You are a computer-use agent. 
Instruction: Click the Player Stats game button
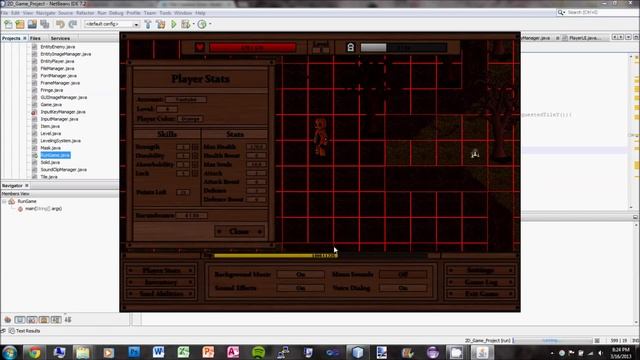click(161, 270)
